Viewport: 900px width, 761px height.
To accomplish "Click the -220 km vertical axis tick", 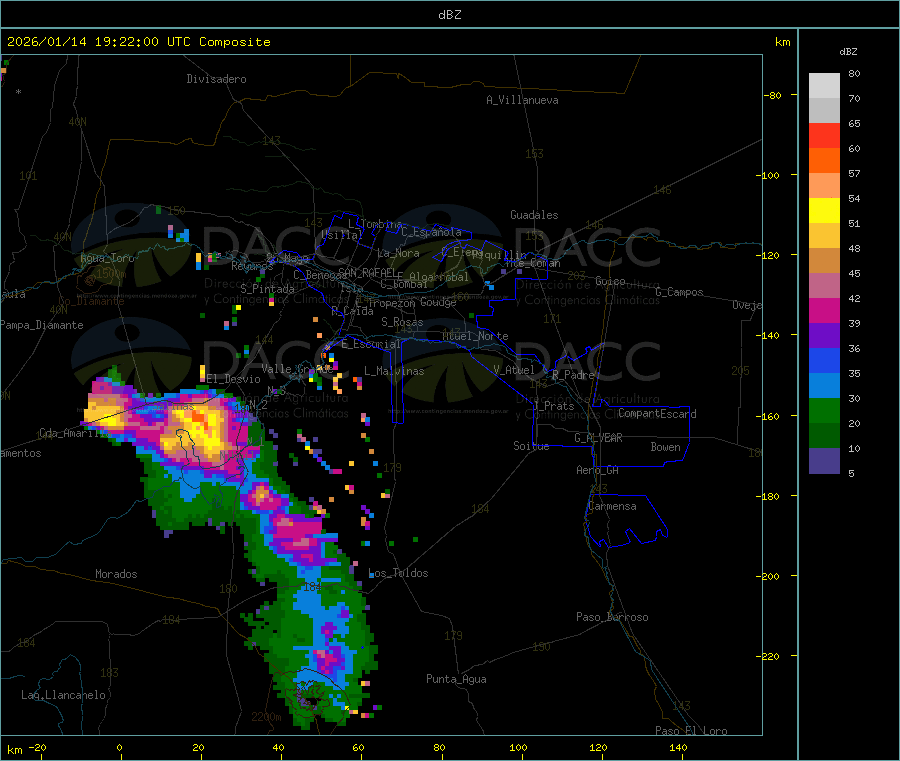I will pos(770,656).
